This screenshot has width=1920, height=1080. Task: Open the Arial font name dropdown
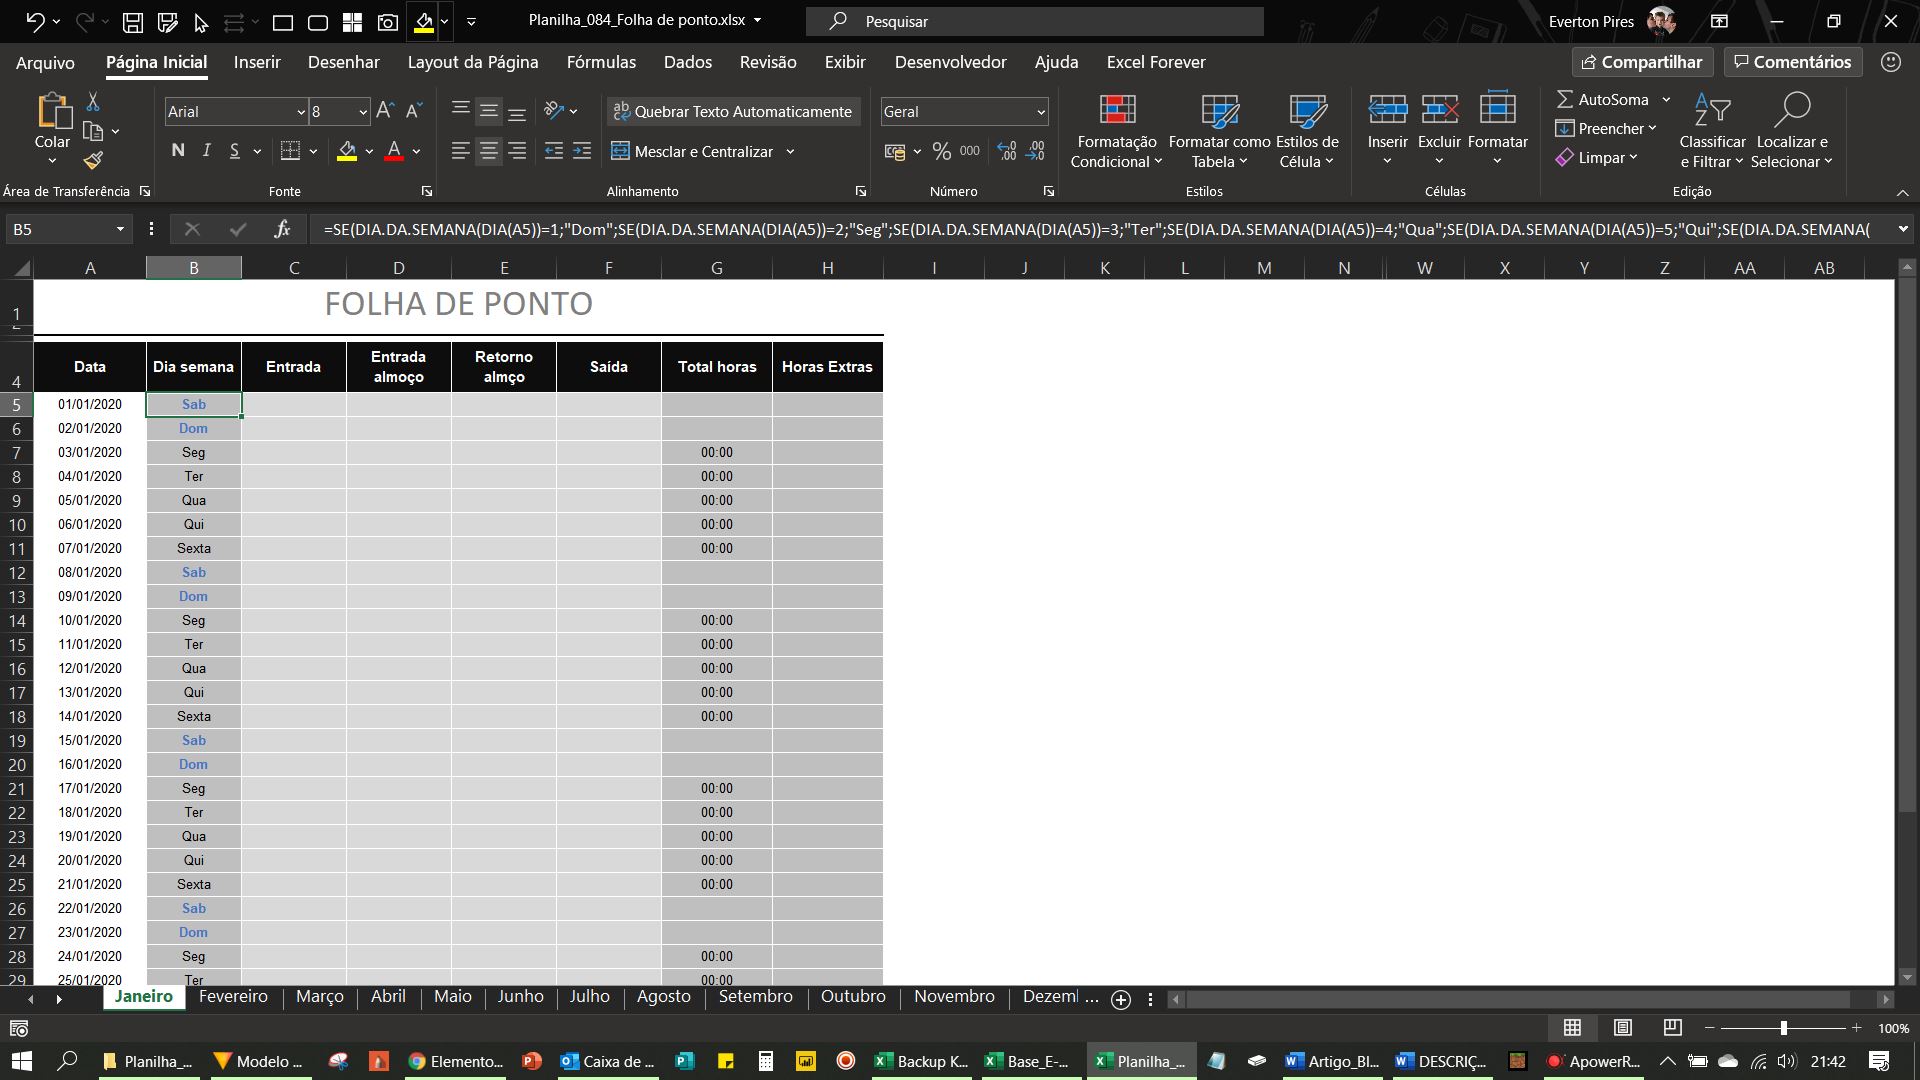(300, 112)
